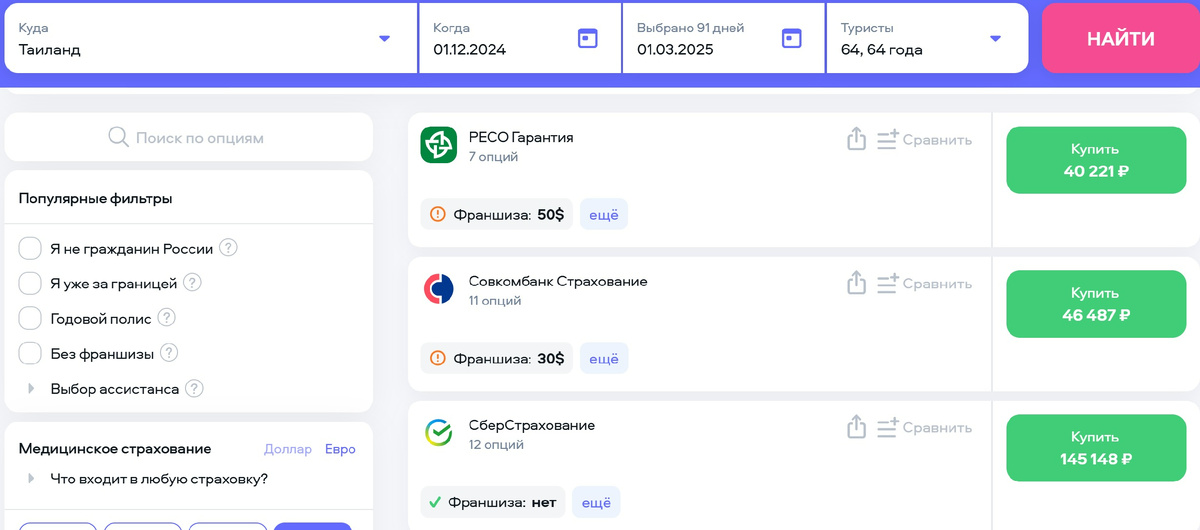Expand Что входит в любую страховку?

[x=31, y=478]
